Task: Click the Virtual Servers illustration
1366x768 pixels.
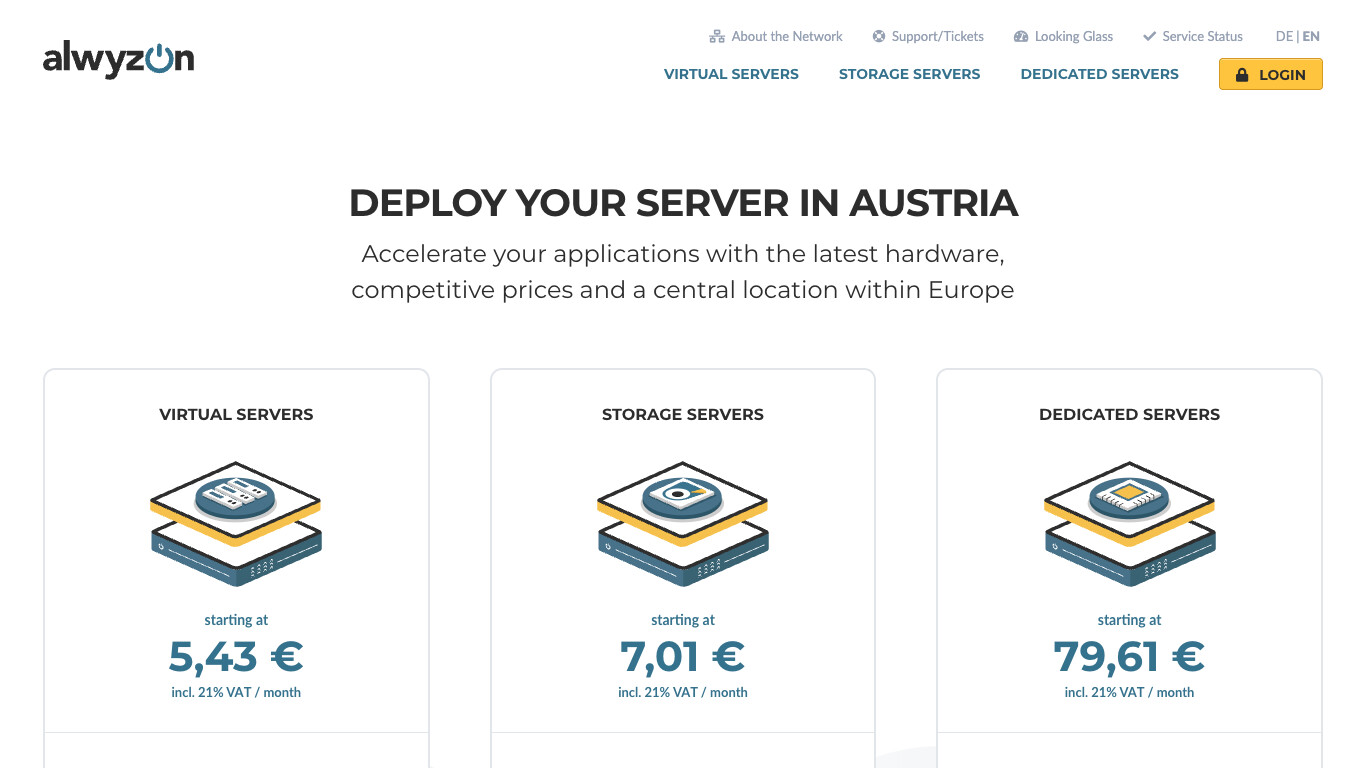Action: [236, 523]
